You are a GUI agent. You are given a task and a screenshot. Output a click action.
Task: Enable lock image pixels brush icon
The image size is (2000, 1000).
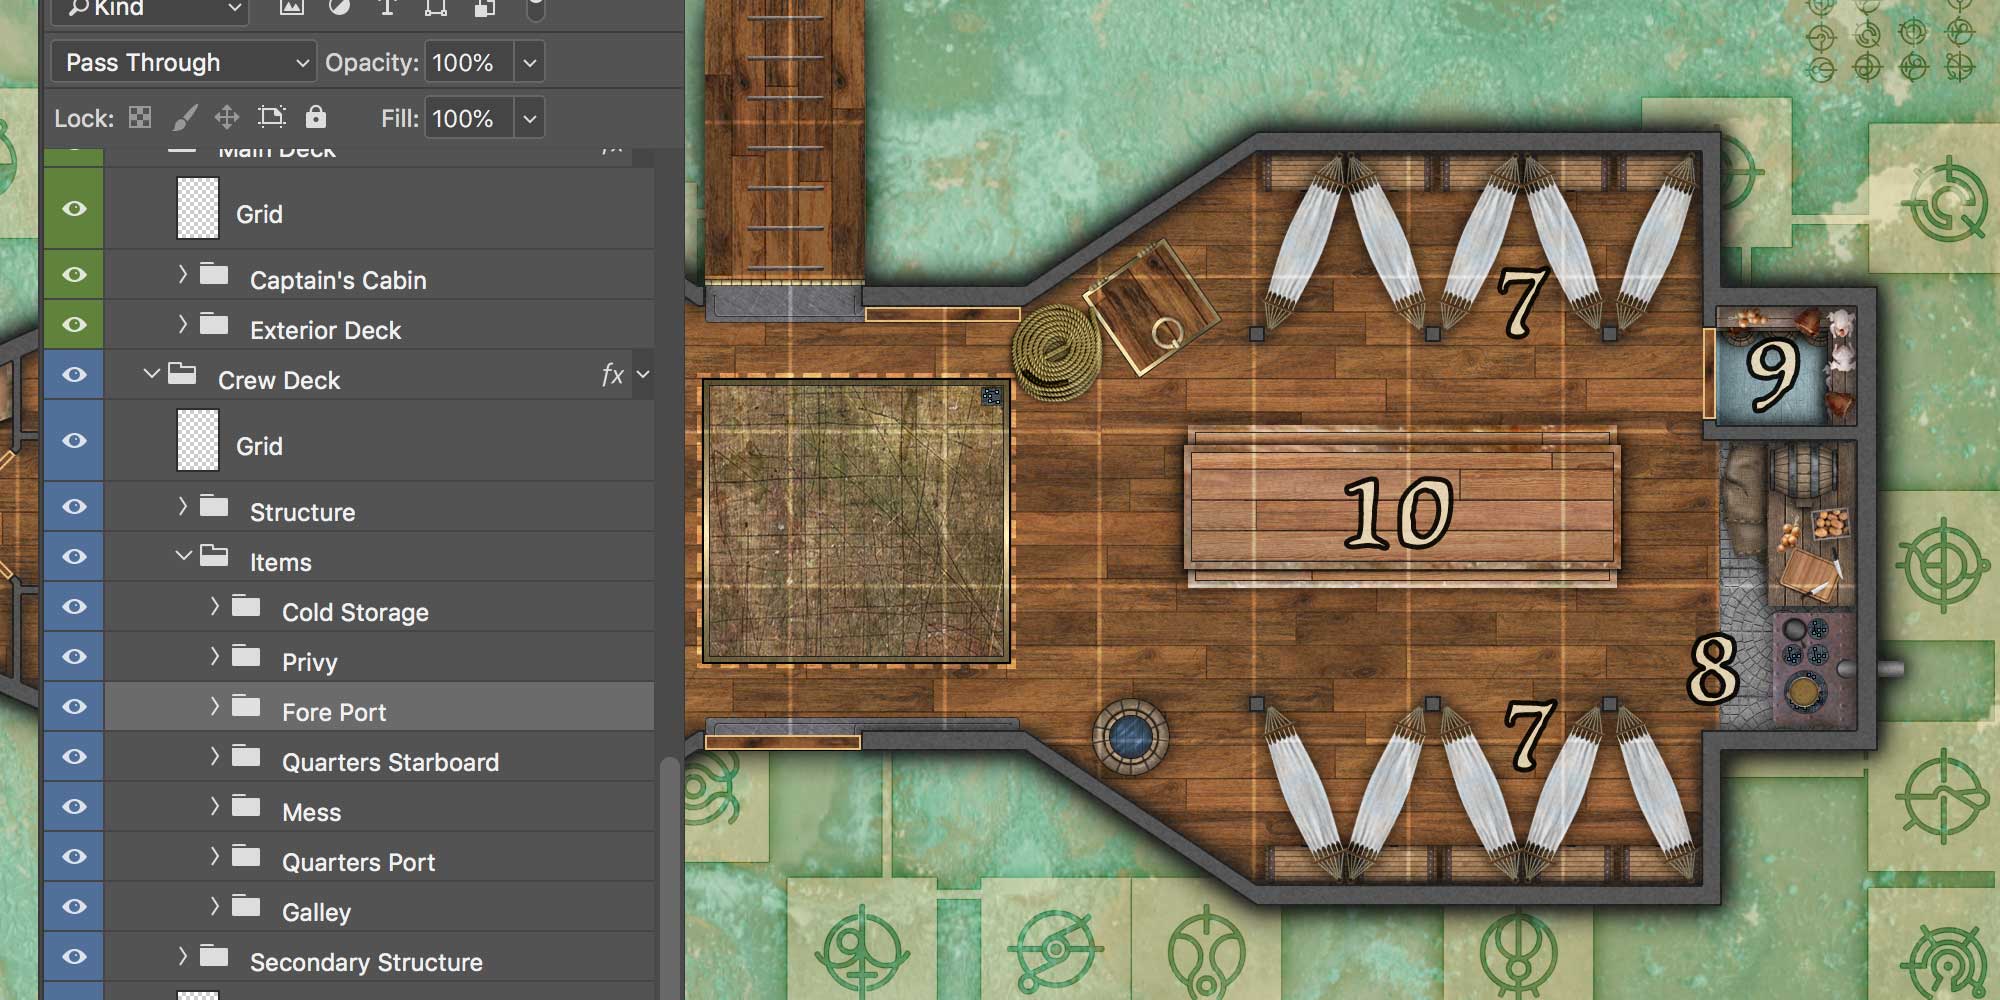pyautogui.click(x=184, y=118)
